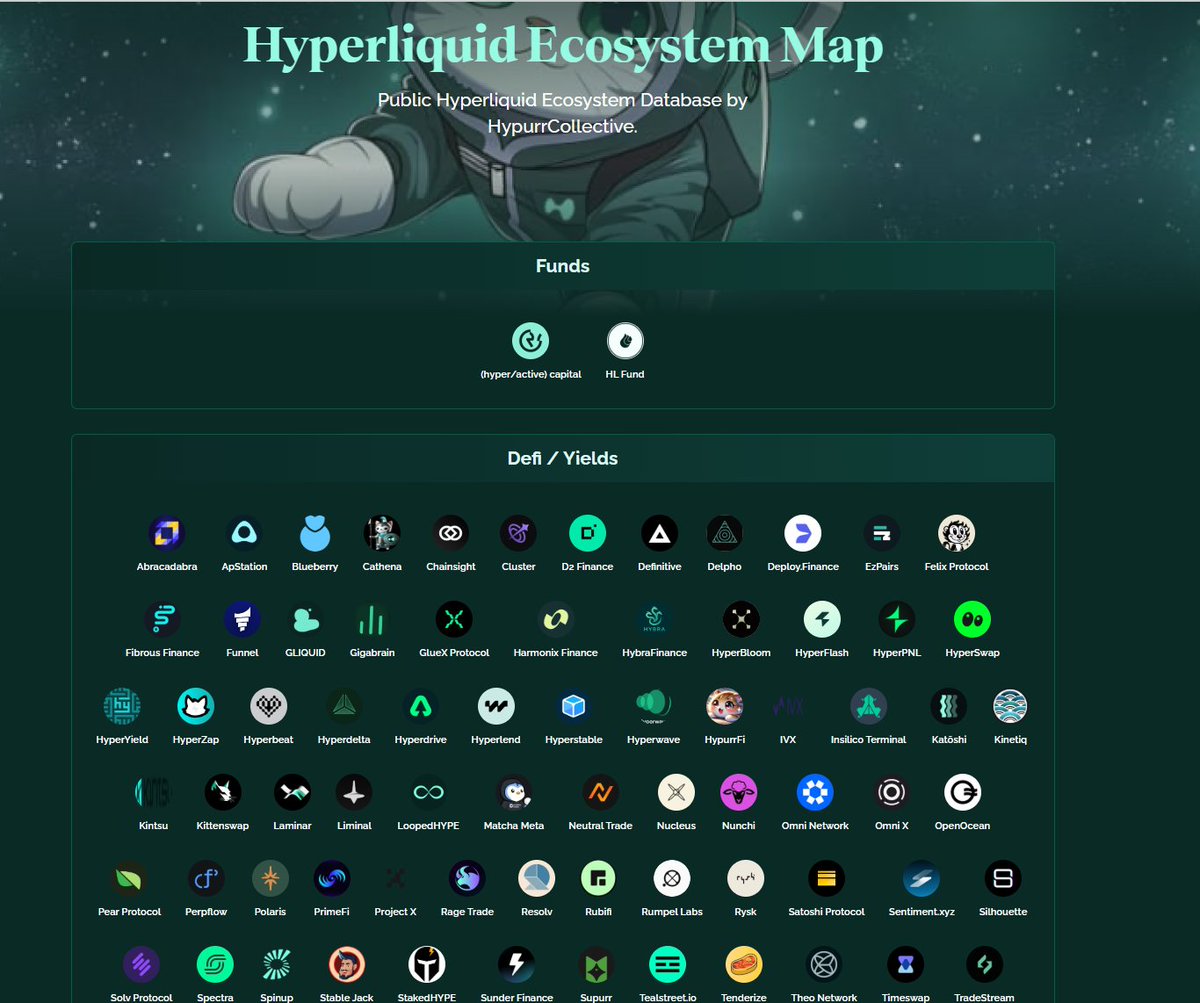1200x1003 pixels.
Task: Select the IVX project icon
Action: point(788,707)
